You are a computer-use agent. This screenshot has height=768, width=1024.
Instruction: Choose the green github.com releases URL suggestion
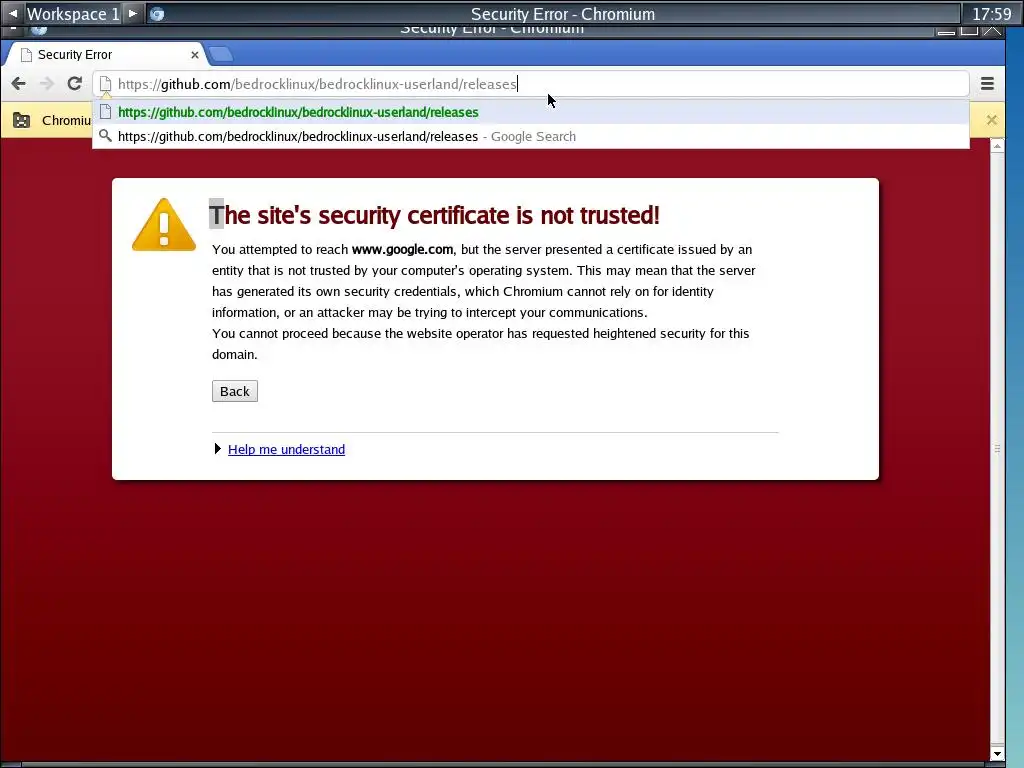(x=530, y=112)
